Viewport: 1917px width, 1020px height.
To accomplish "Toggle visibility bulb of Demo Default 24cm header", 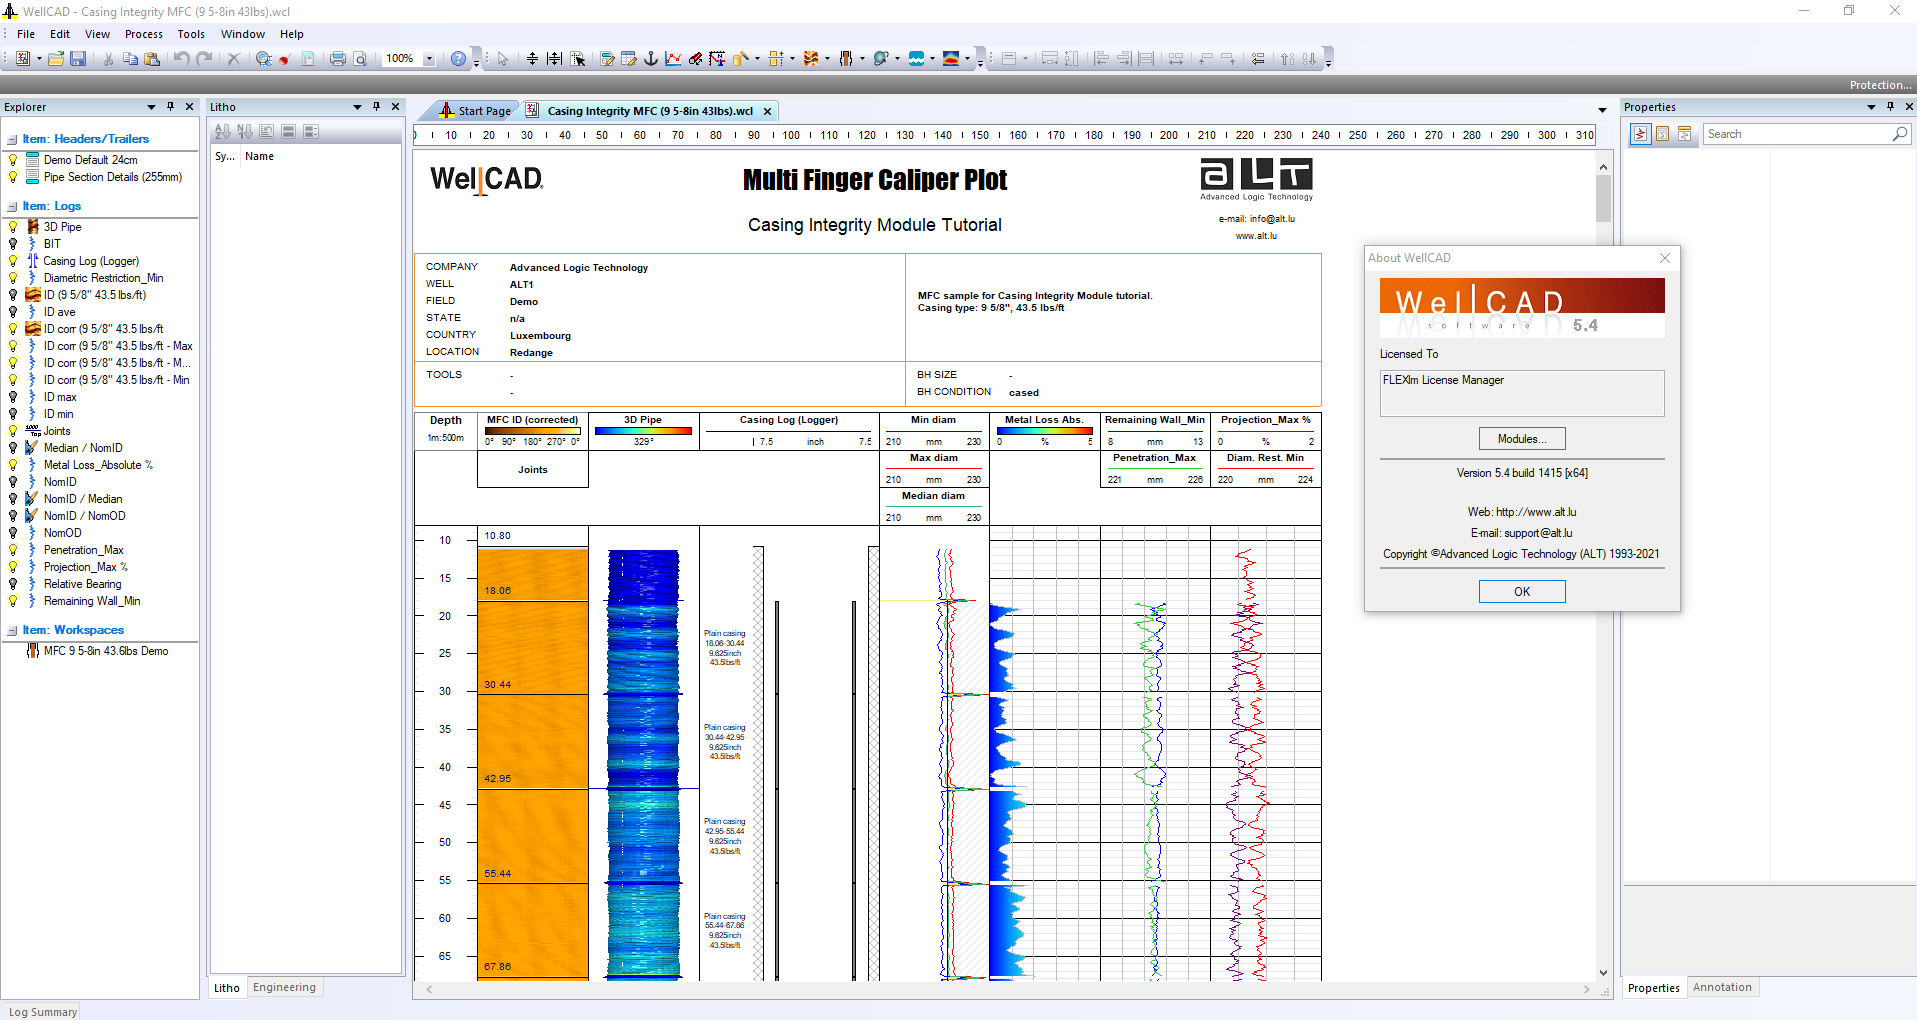I will click(13, 160).
